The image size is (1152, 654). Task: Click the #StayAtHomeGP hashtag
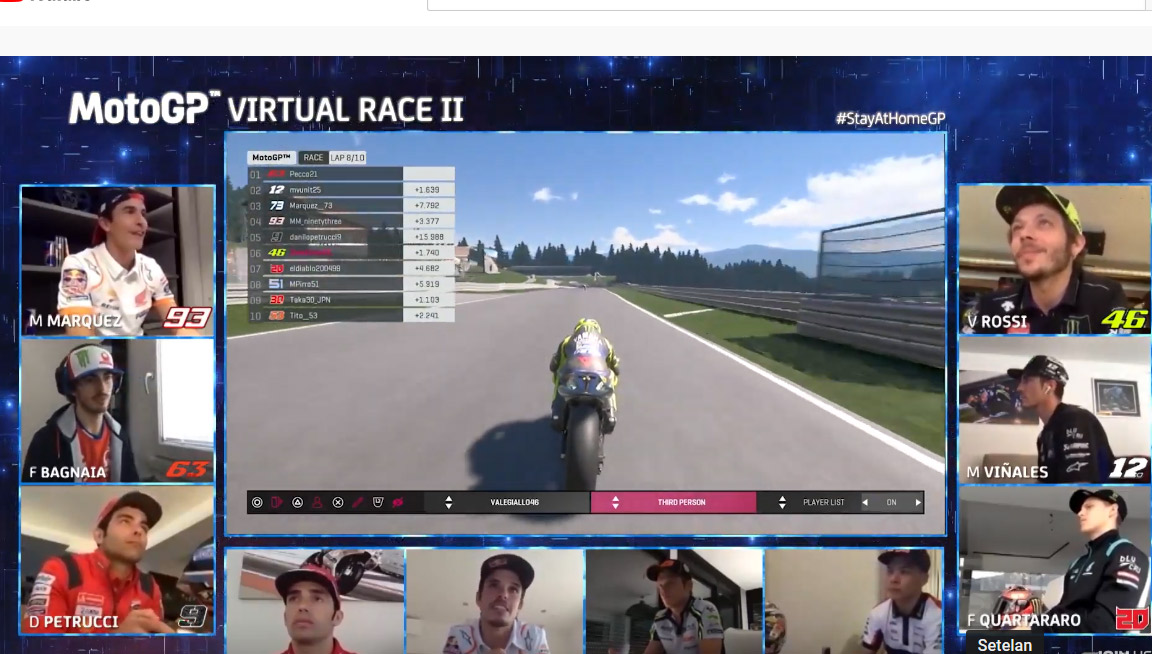[890, 118]
